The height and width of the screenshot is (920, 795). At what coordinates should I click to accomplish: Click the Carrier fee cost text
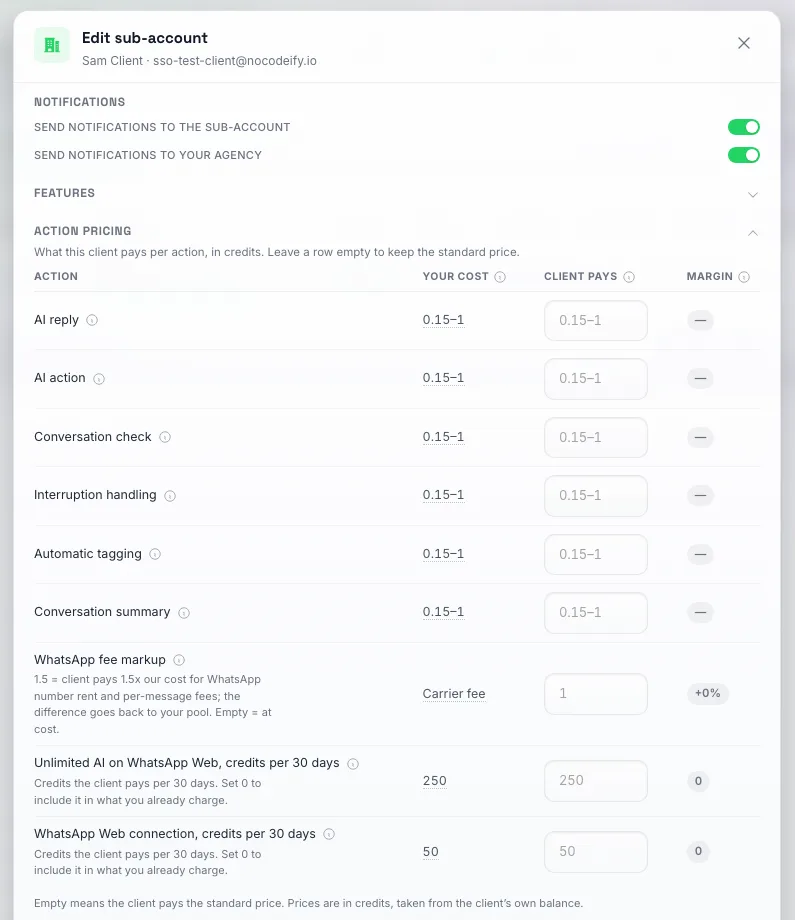[x=454, y=694]
